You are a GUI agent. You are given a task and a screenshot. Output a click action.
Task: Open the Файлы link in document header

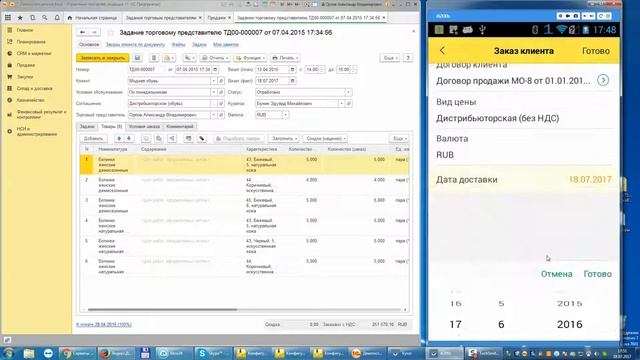coord(178,44)
